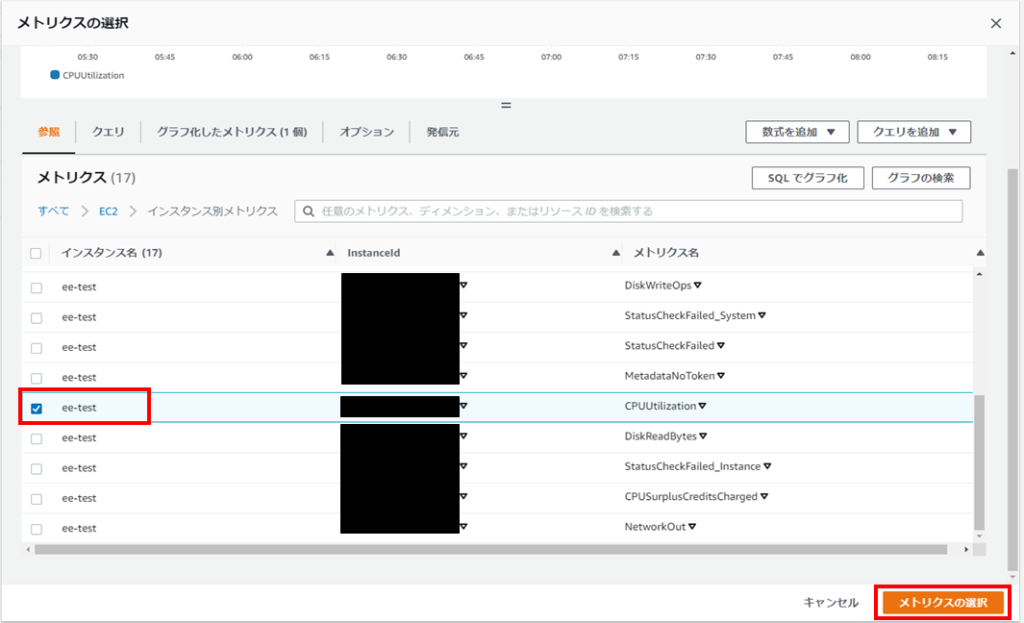Click table scrollbar up arrow

coord(979,274)
